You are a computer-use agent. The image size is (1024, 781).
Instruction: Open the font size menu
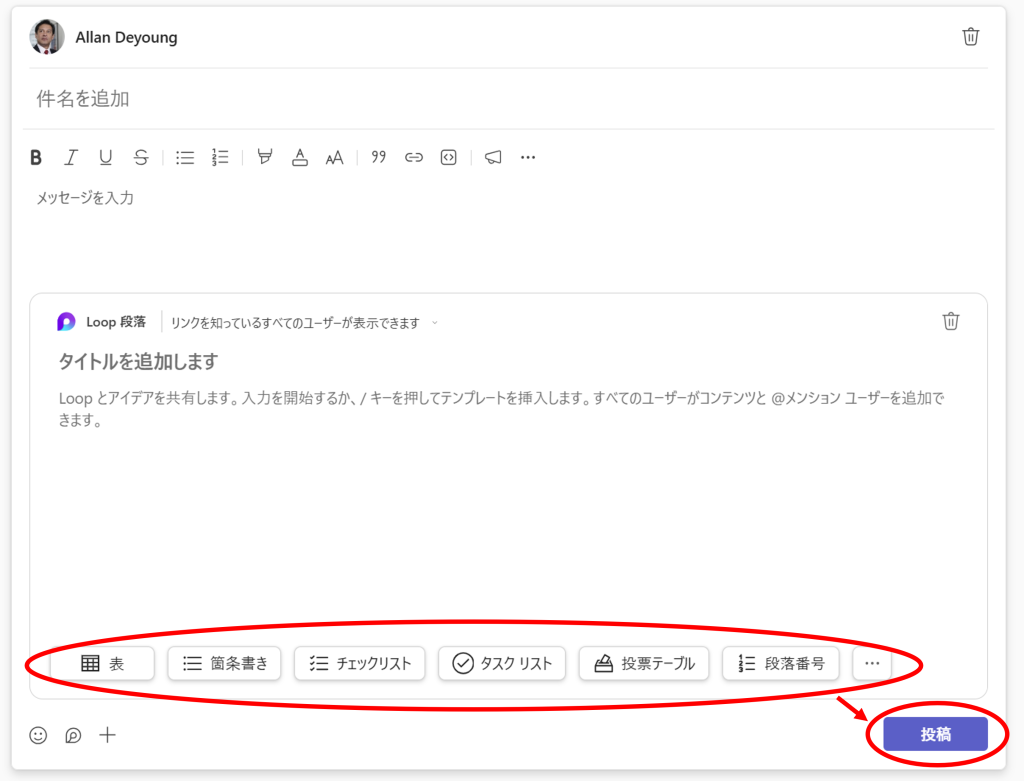(x=334, y=157)
